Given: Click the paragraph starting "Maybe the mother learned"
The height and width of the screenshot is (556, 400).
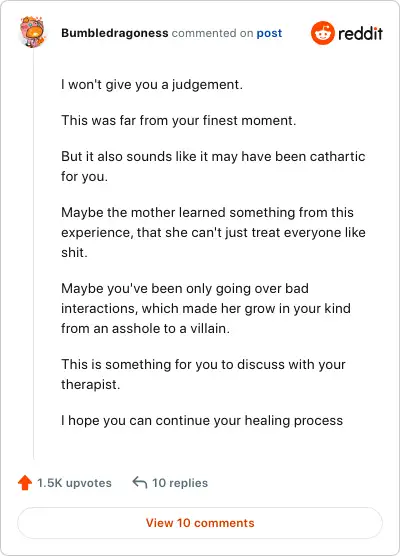Looking at the screenshot, I should (x=213, y=232).
